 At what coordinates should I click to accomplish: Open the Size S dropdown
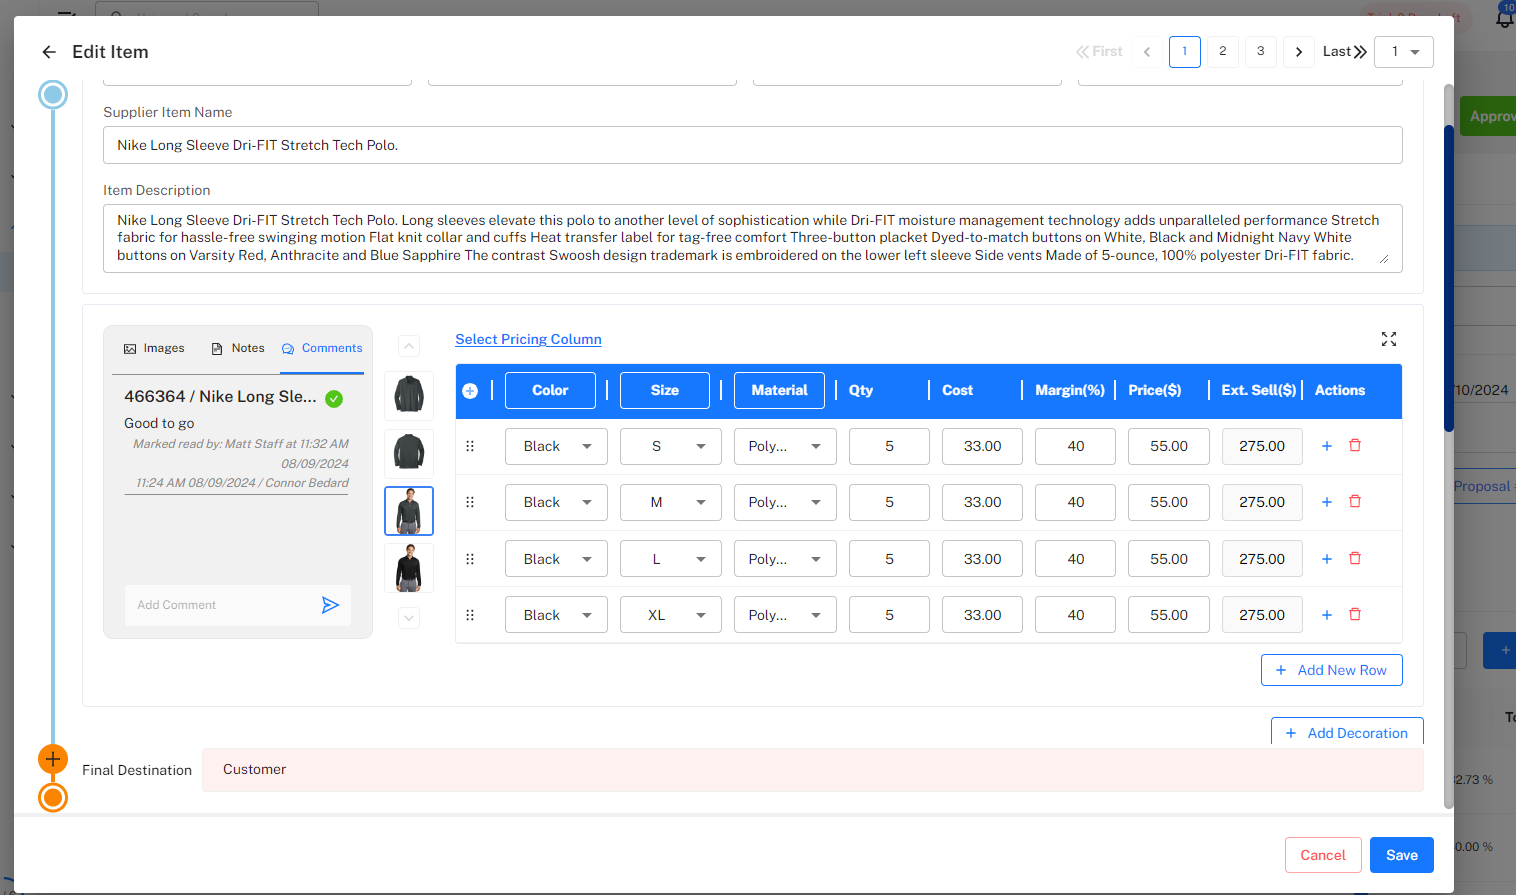671,447
